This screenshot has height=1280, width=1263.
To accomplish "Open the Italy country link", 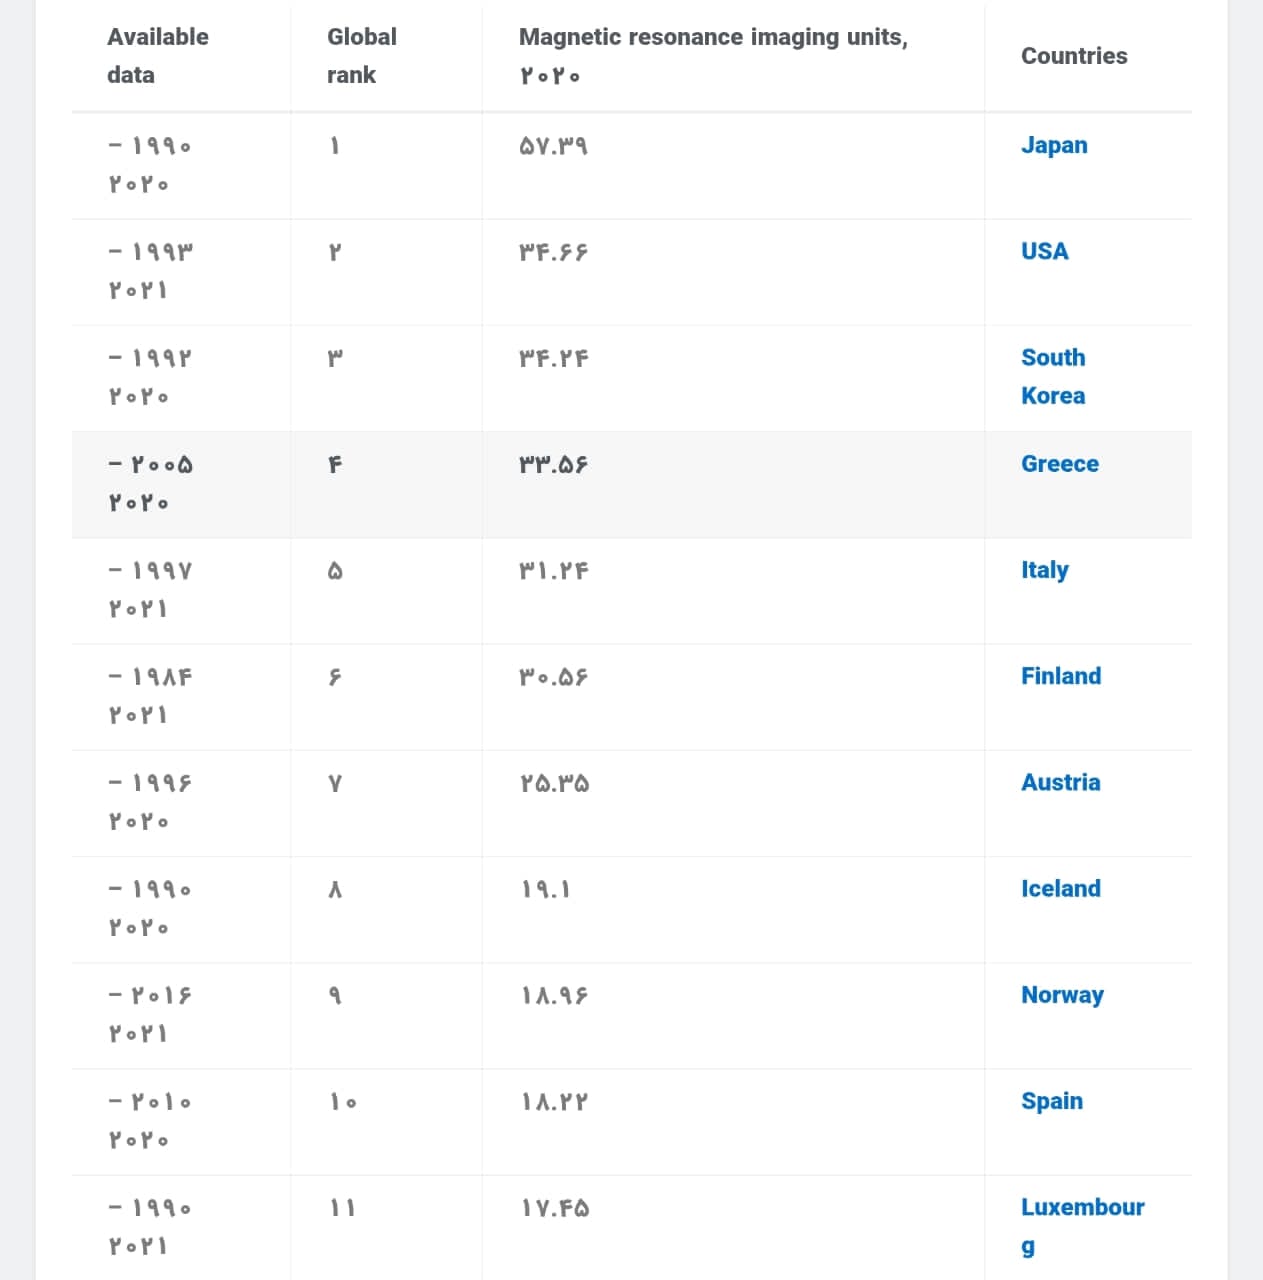I will pyautogui.click(x=1044, y=570).
